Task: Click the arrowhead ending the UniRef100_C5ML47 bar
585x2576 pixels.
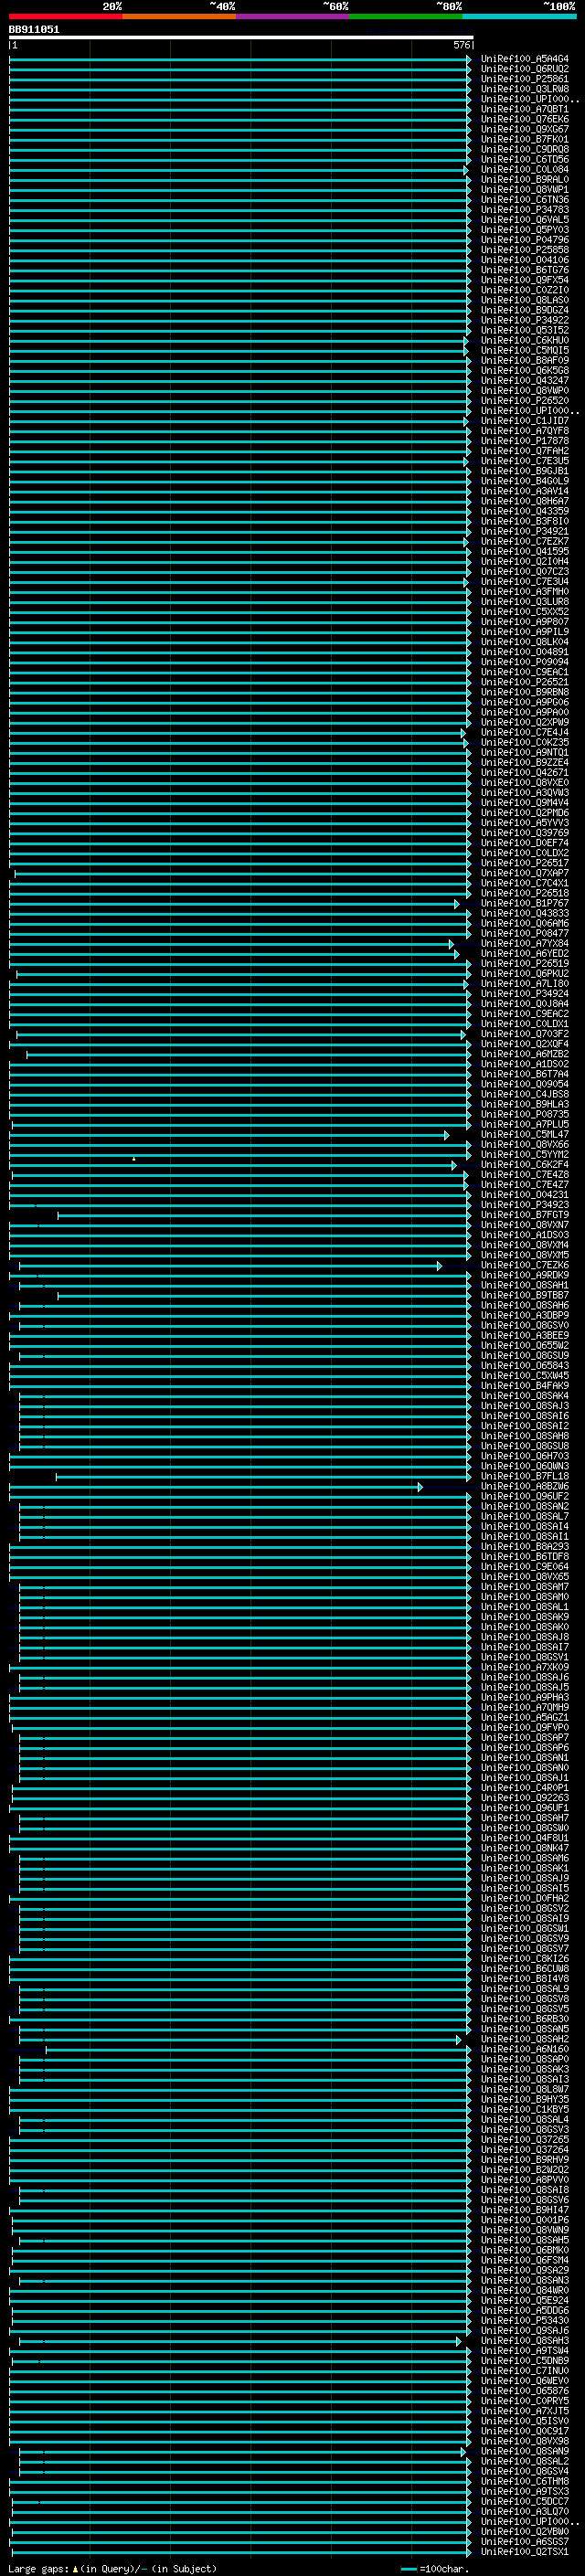Action: pos(447,1135)
